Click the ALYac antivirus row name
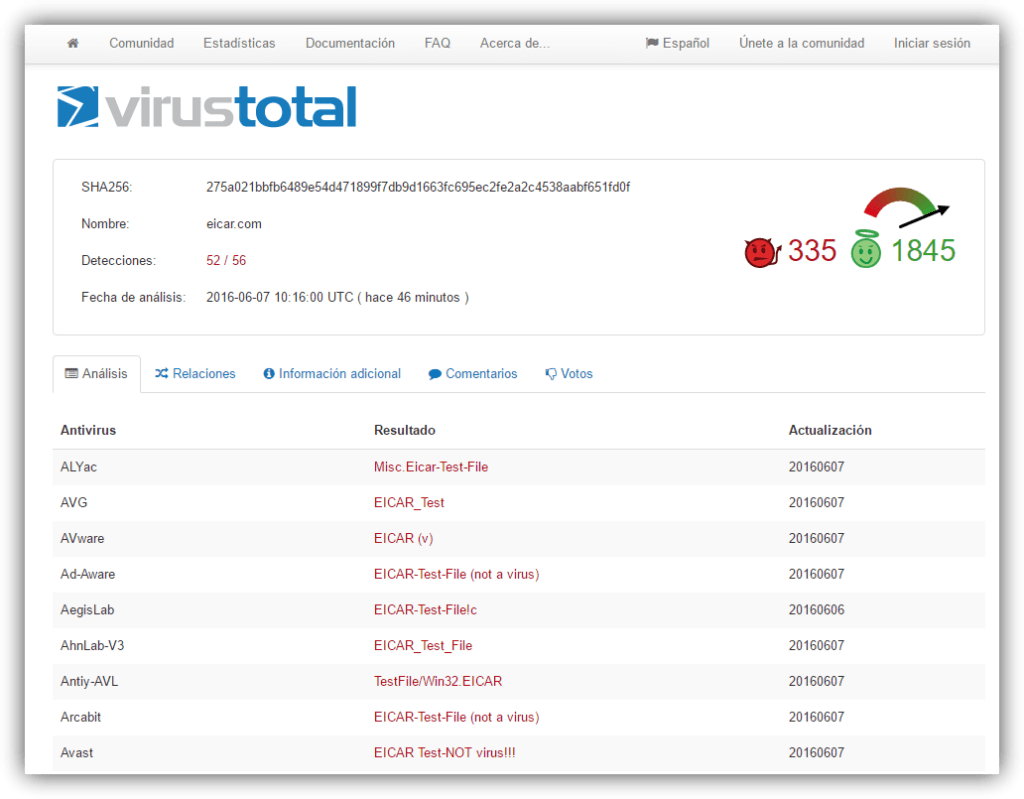The image size is (1024, 799). pos(78,467)
